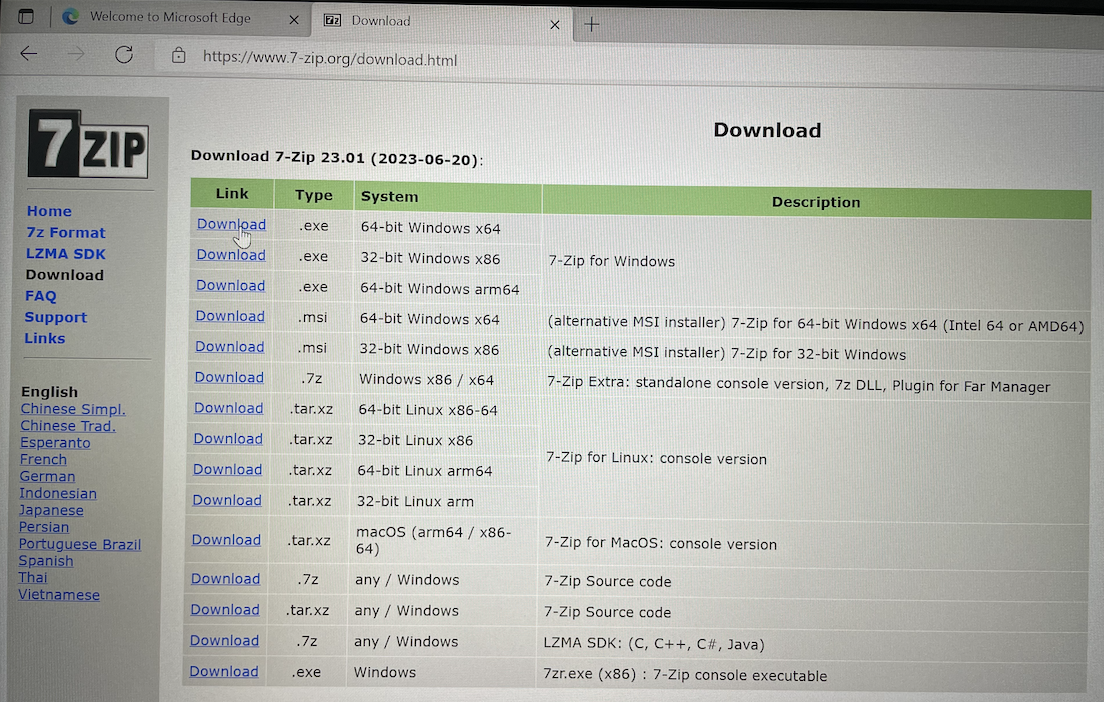Open the tab actions menu icon
Image resolution: width=1104 pixels, height=702 pixels.
(25, 16)
